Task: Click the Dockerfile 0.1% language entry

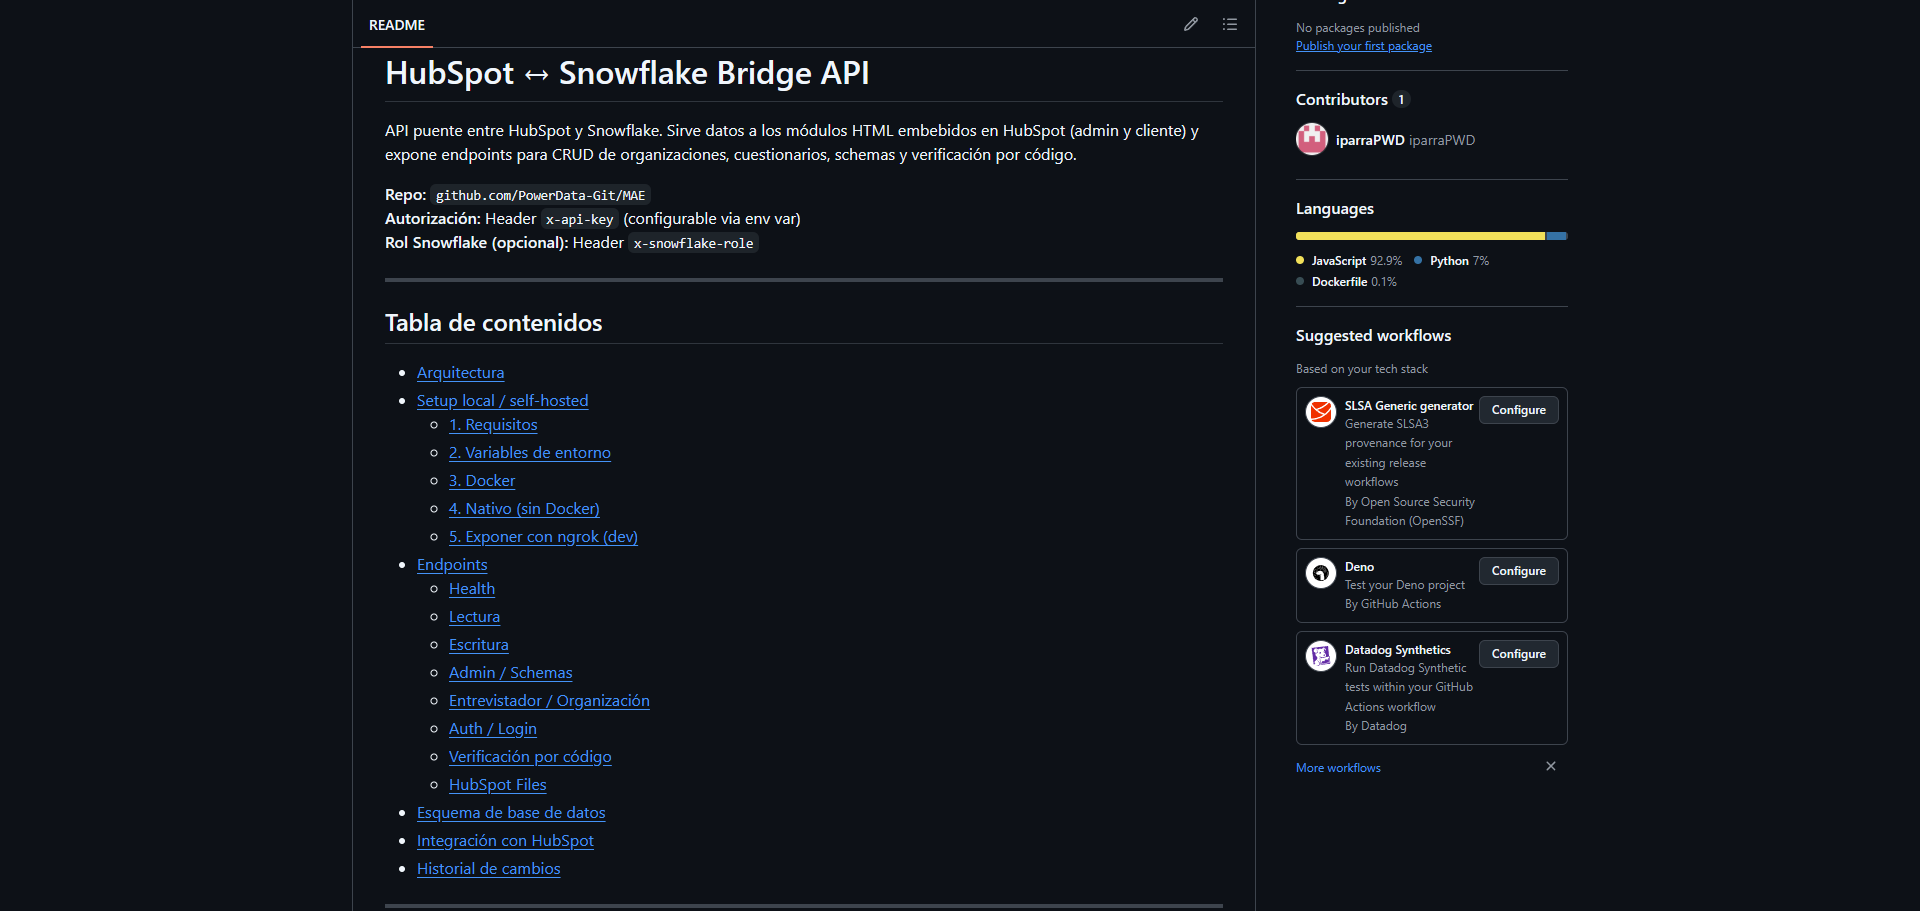Action: point(1346,282)
